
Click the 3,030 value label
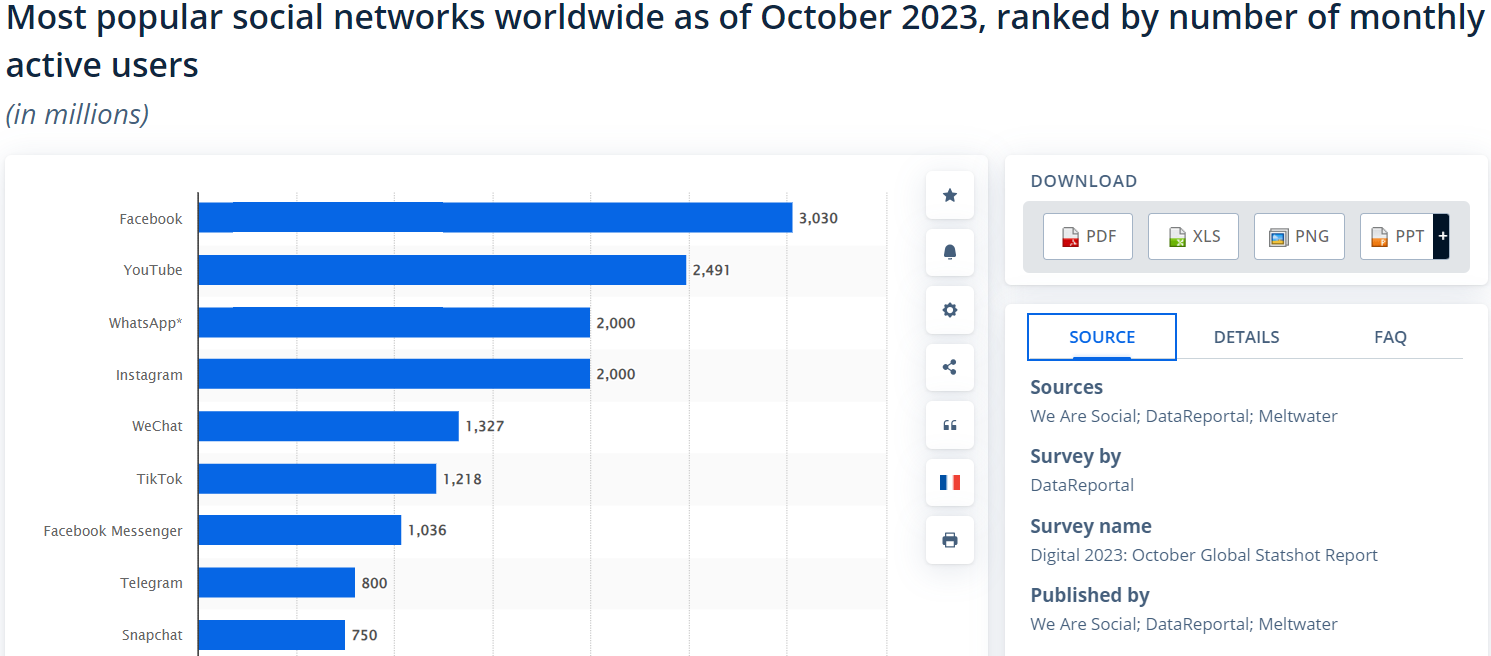tap(818, 218)
